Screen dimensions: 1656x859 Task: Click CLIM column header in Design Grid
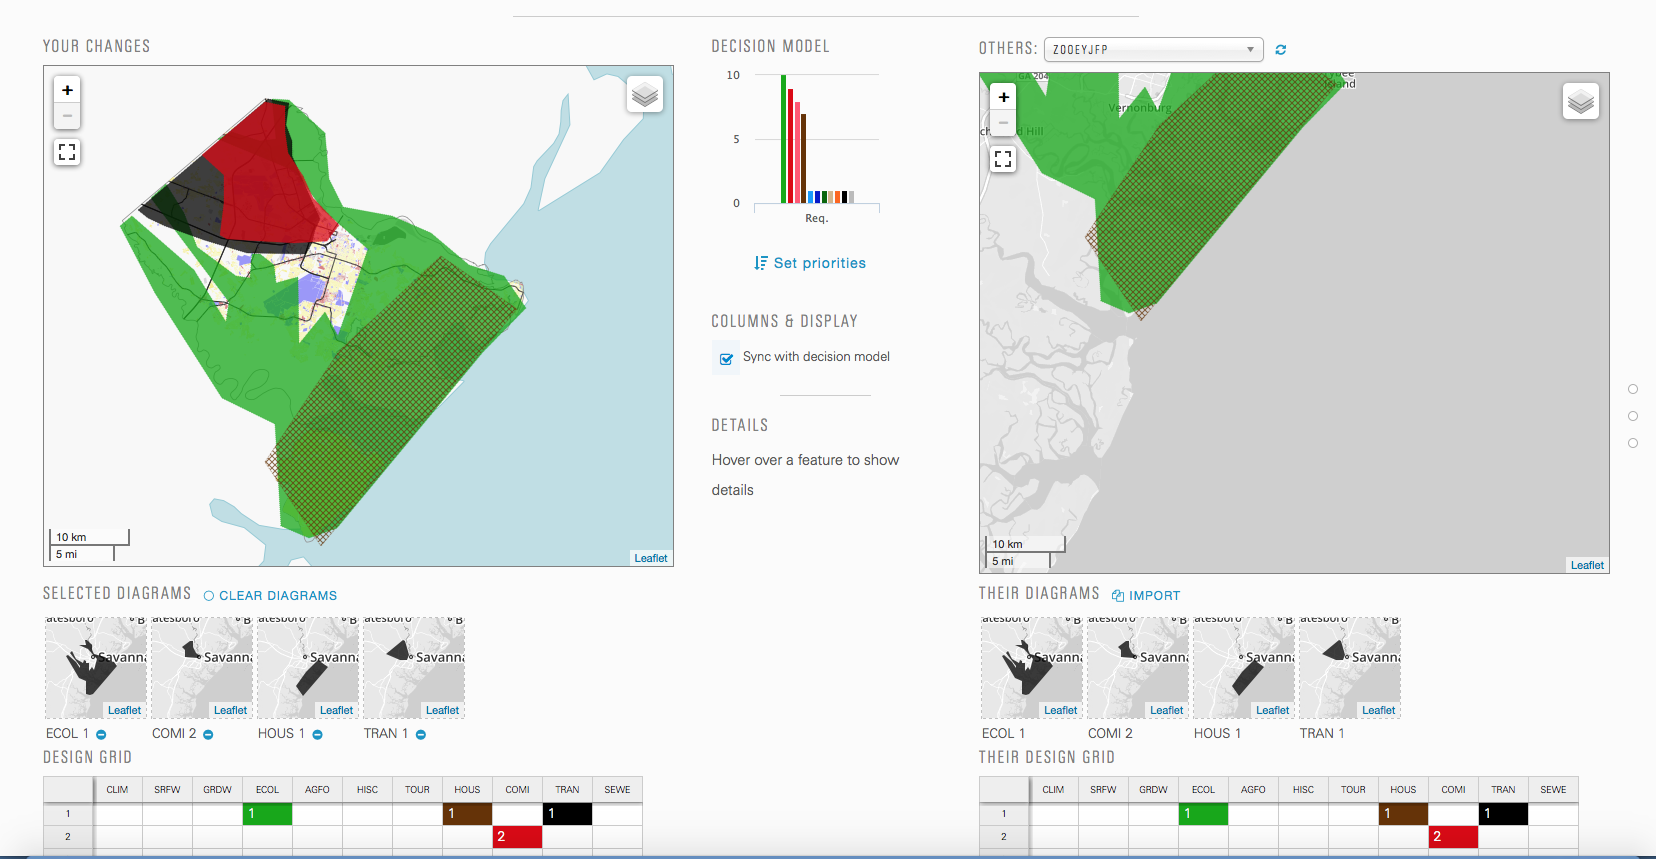(117, 790)
